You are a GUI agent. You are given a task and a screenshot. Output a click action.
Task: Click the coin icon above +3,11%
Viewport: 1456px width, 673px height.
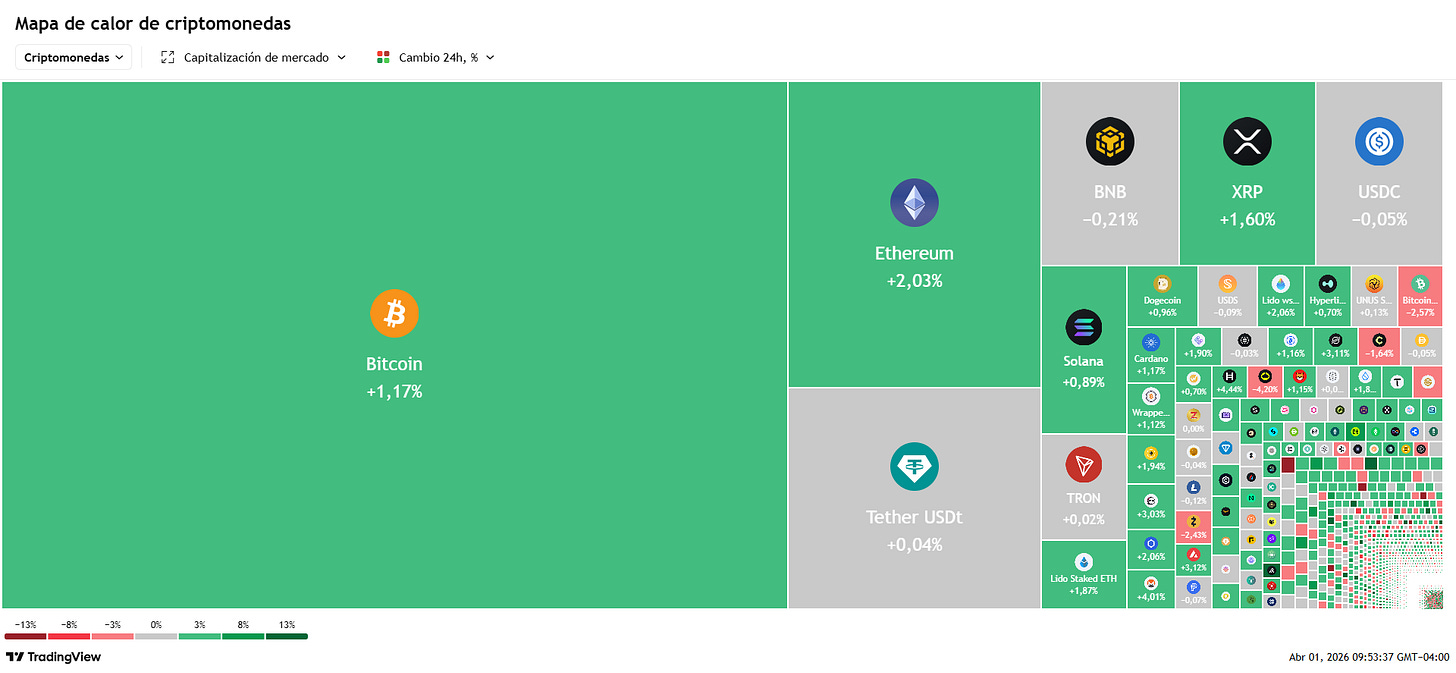[x=1335, y=340]
